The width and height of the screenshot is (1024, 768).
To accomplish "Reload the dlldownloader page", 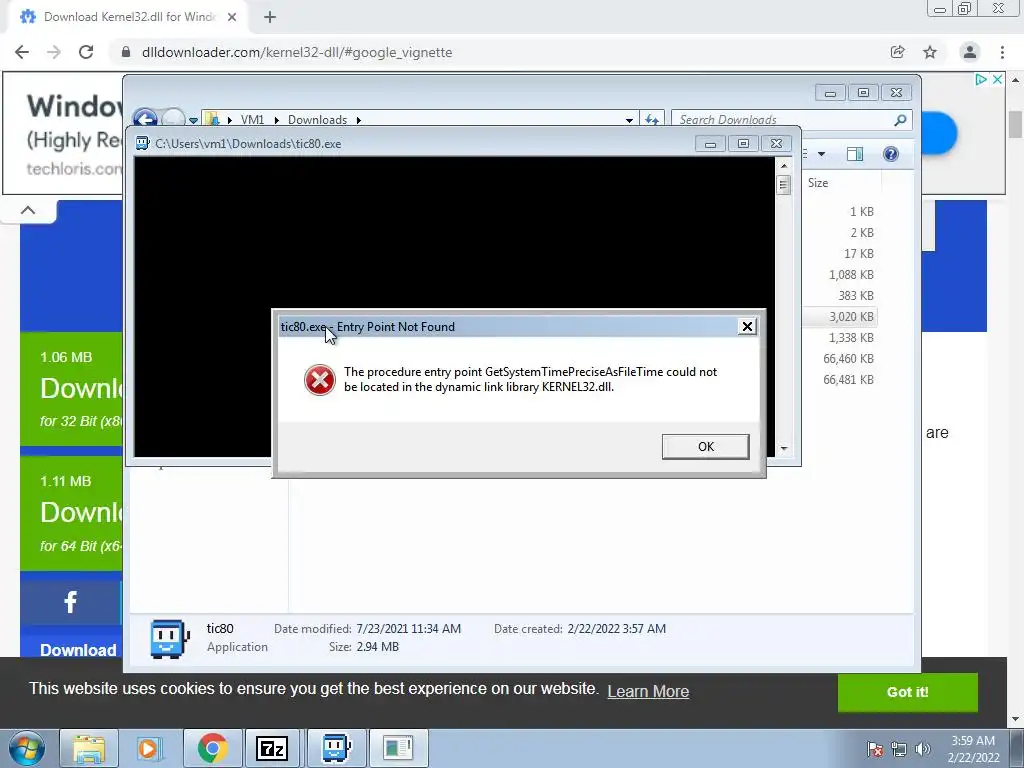I will (86, 52).
